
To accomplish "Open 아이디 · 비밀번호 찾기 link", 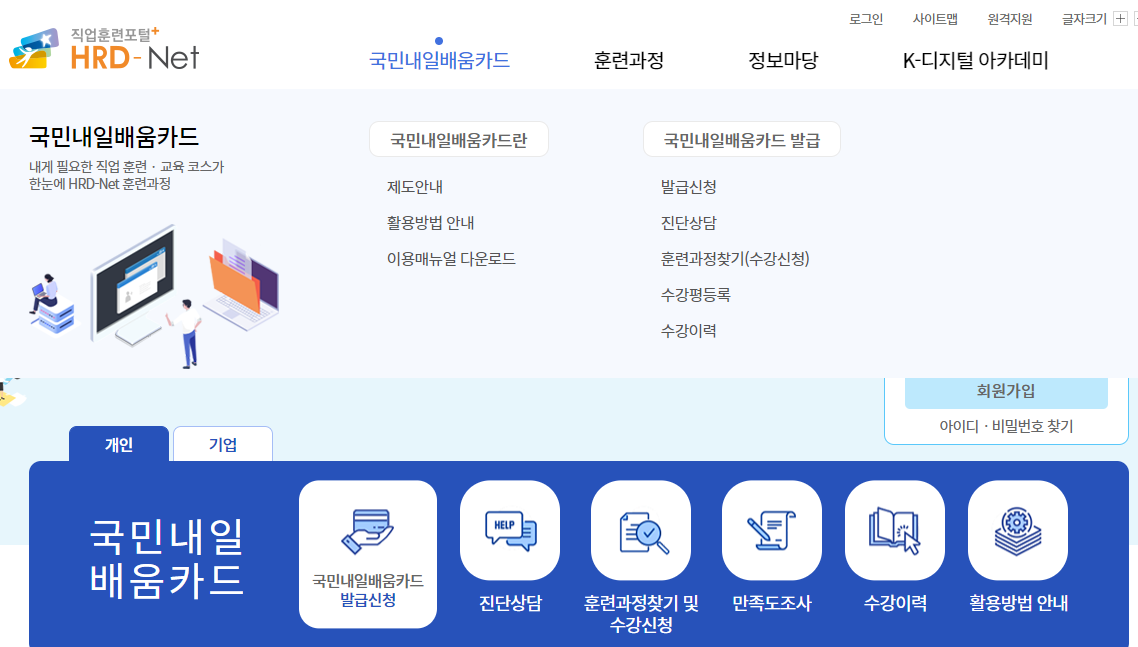I will click(x=1006, y=426).
